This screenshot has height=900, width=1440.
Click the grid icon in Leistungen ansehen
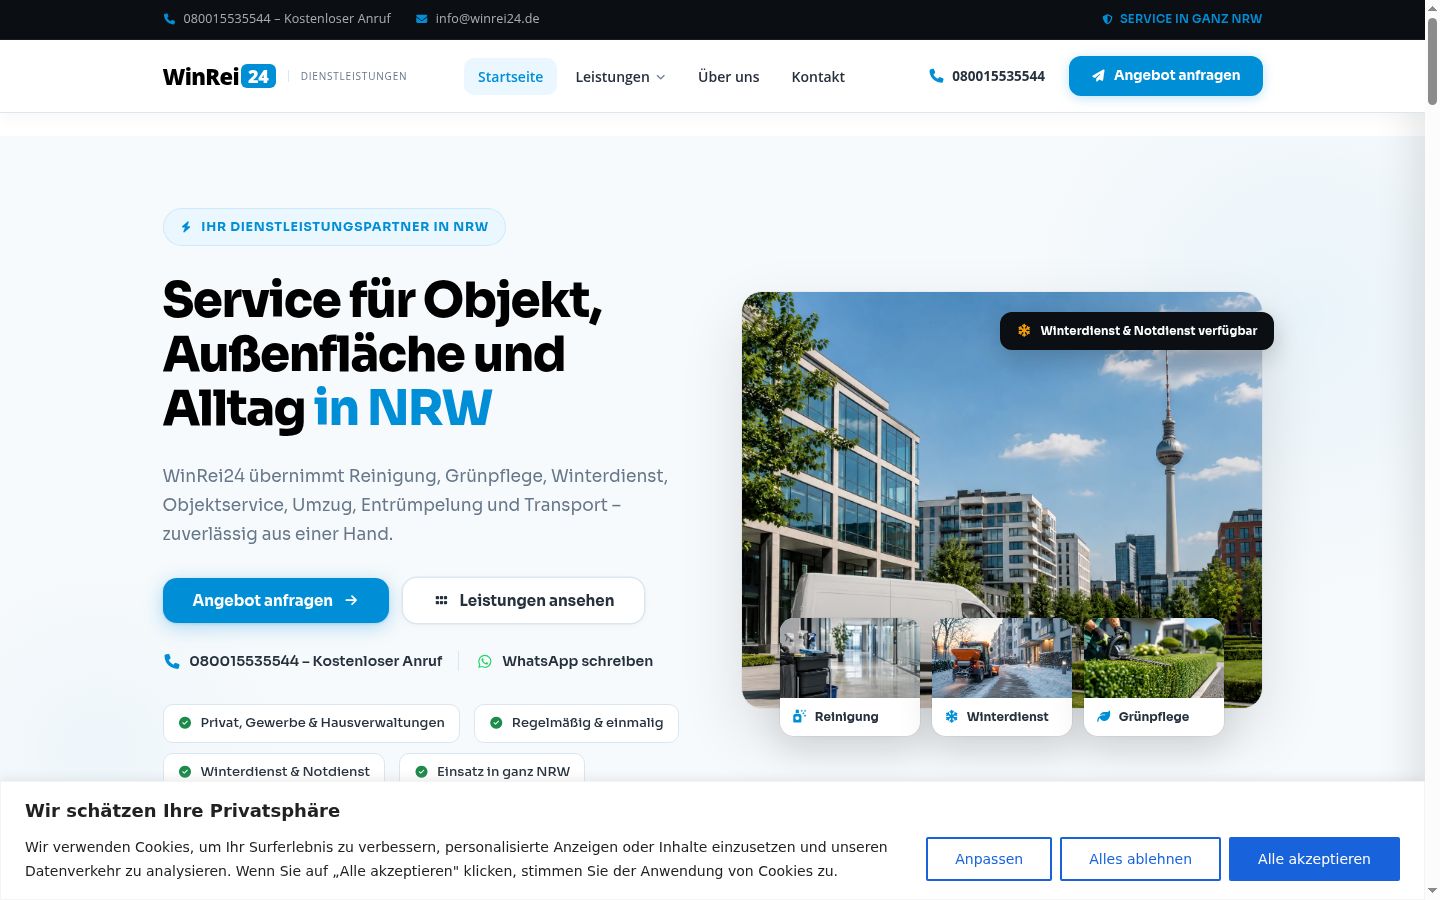tap(441, 601)
